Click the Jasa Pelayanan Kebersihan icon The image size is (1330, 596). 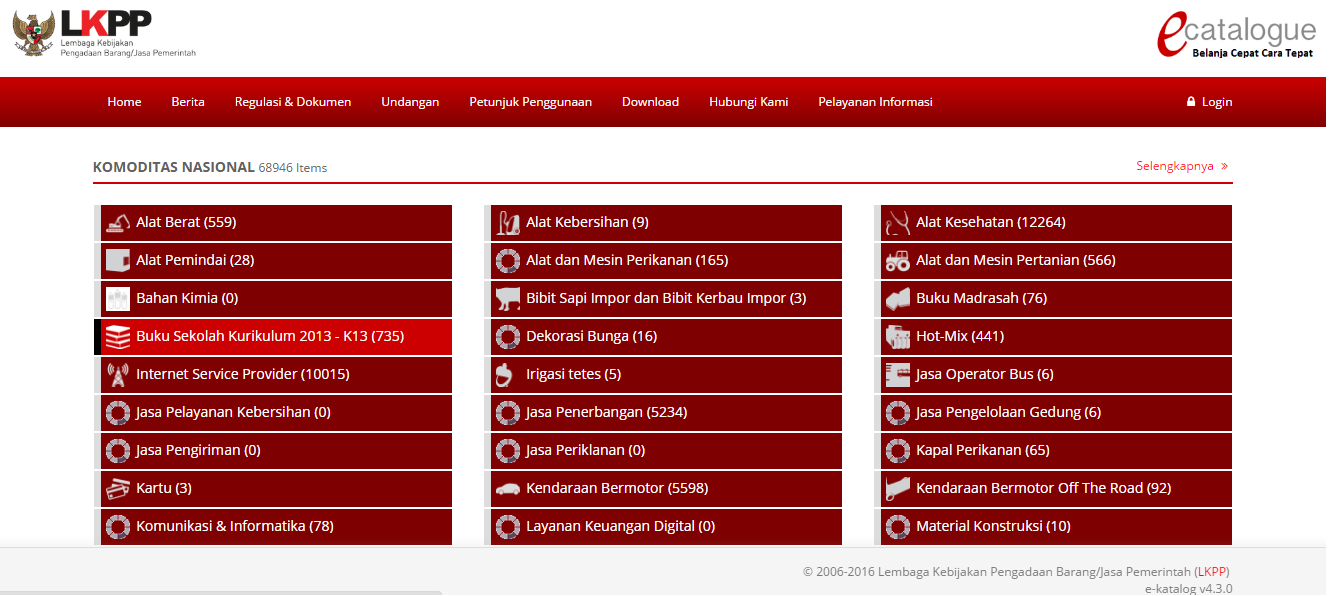(118, 413)
